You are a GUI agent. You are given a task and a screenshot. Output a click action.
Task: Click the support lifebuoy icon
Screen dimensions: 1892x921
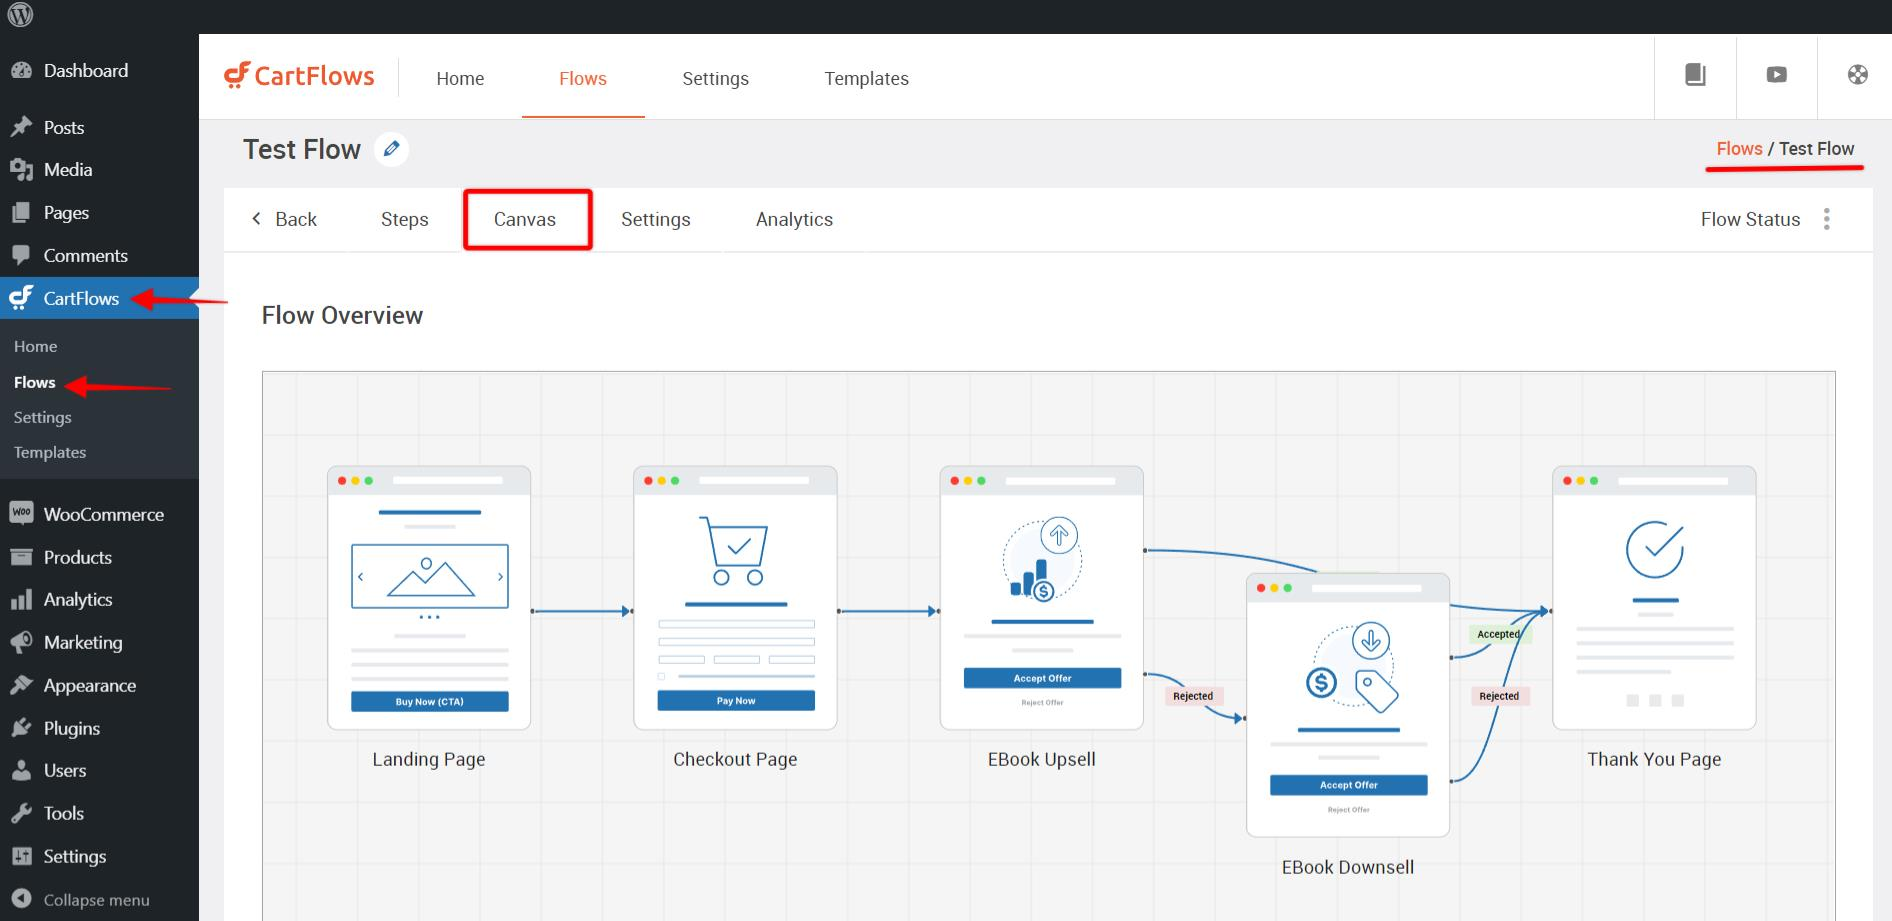click(1857, 75)
